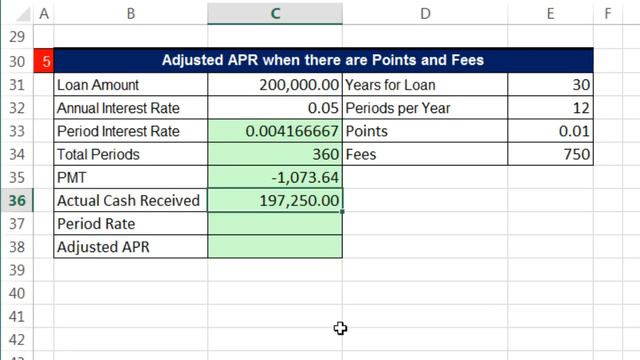Select row 35 header
The image size is (640, 360).
(17, 178)
